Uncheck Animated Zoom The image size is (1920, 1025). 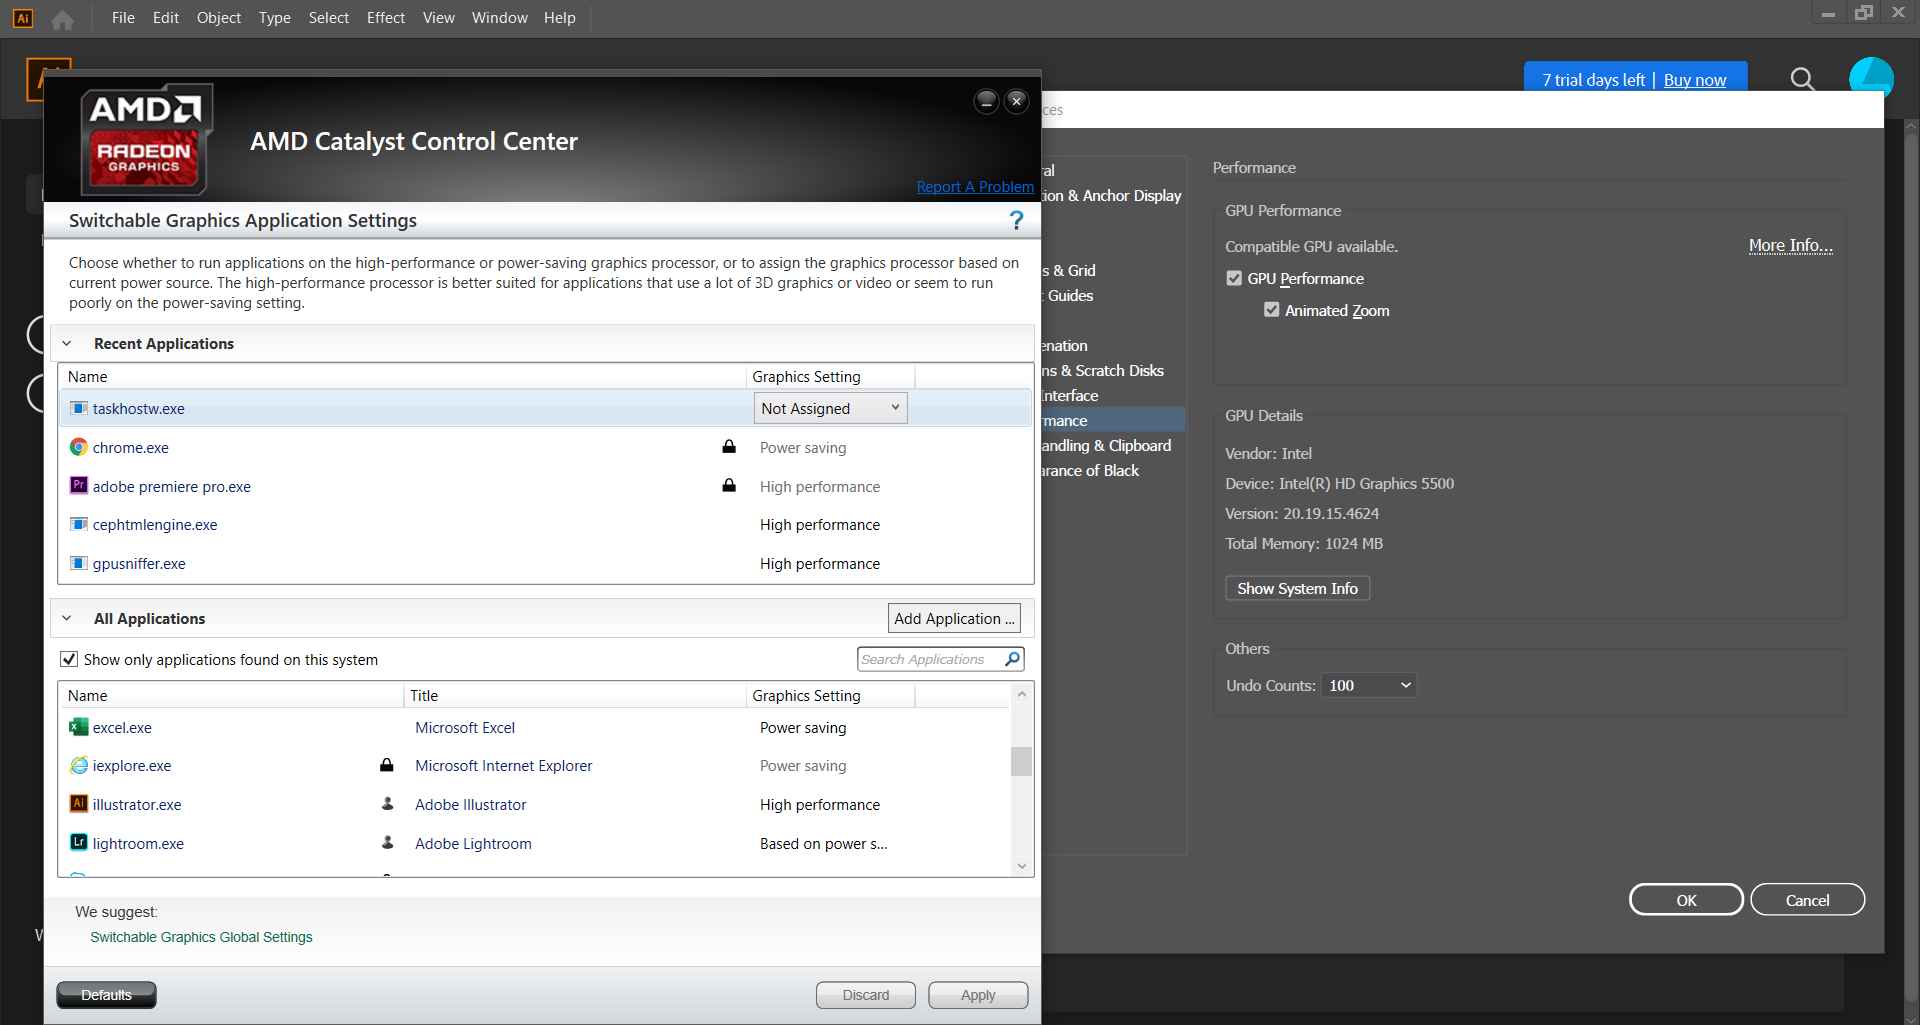[1271, 310]
